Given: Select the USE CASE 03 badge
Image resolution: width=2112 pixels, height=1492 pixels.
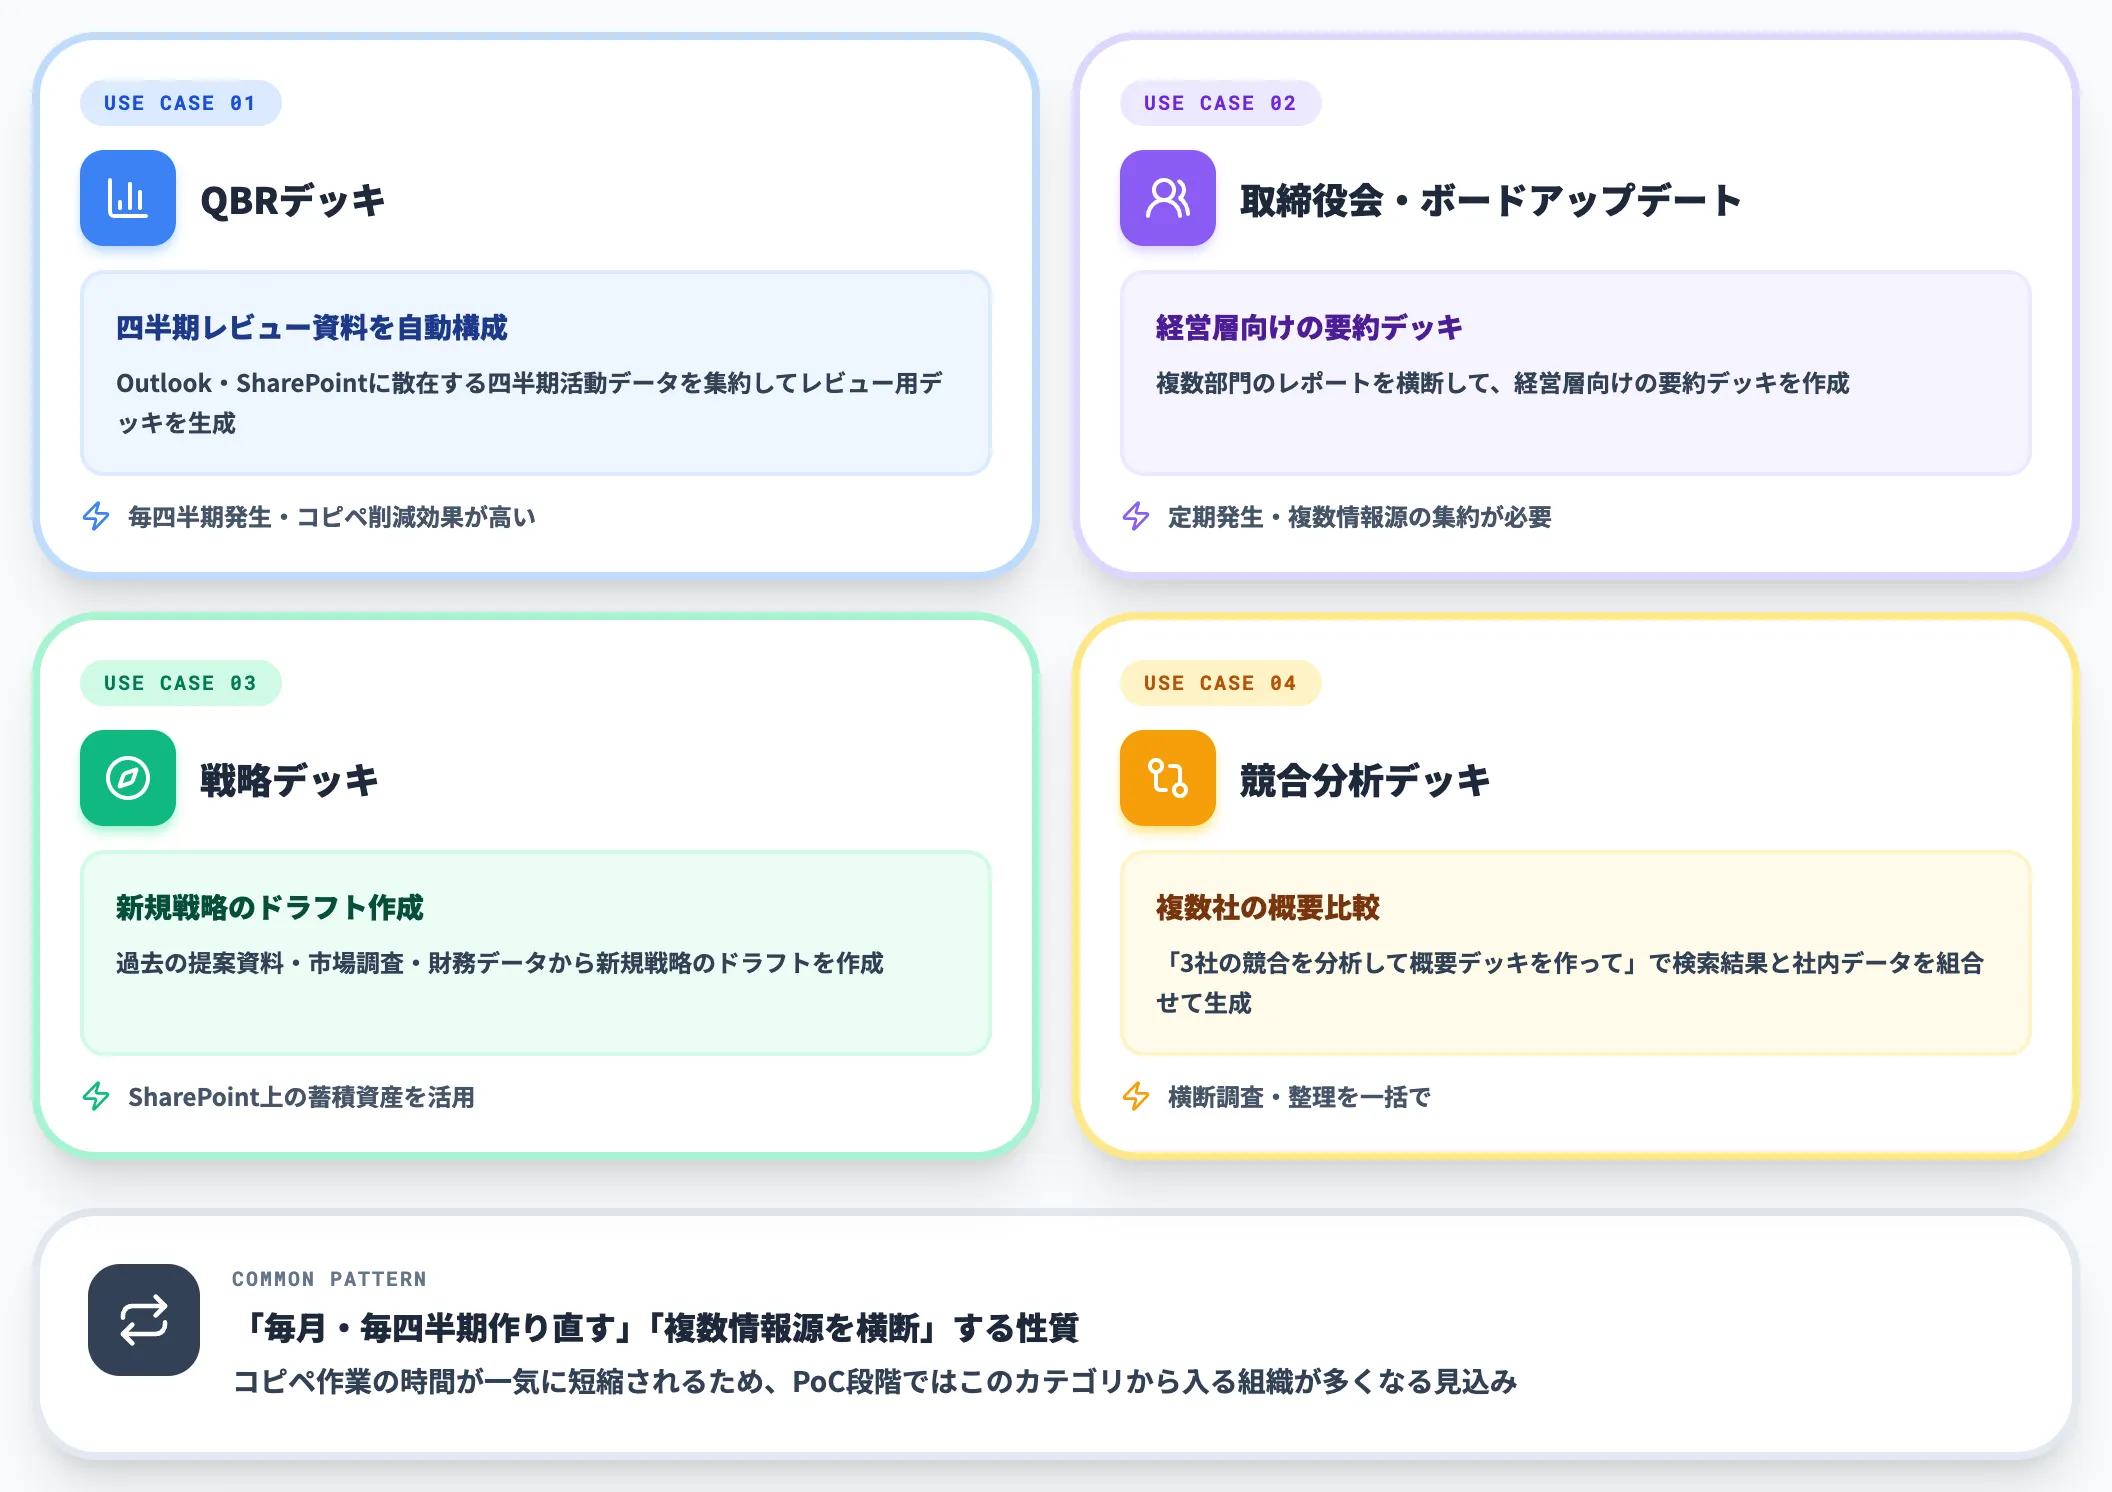Looking at the screenshot, I should pyautogui.click(x=181, y=683).
